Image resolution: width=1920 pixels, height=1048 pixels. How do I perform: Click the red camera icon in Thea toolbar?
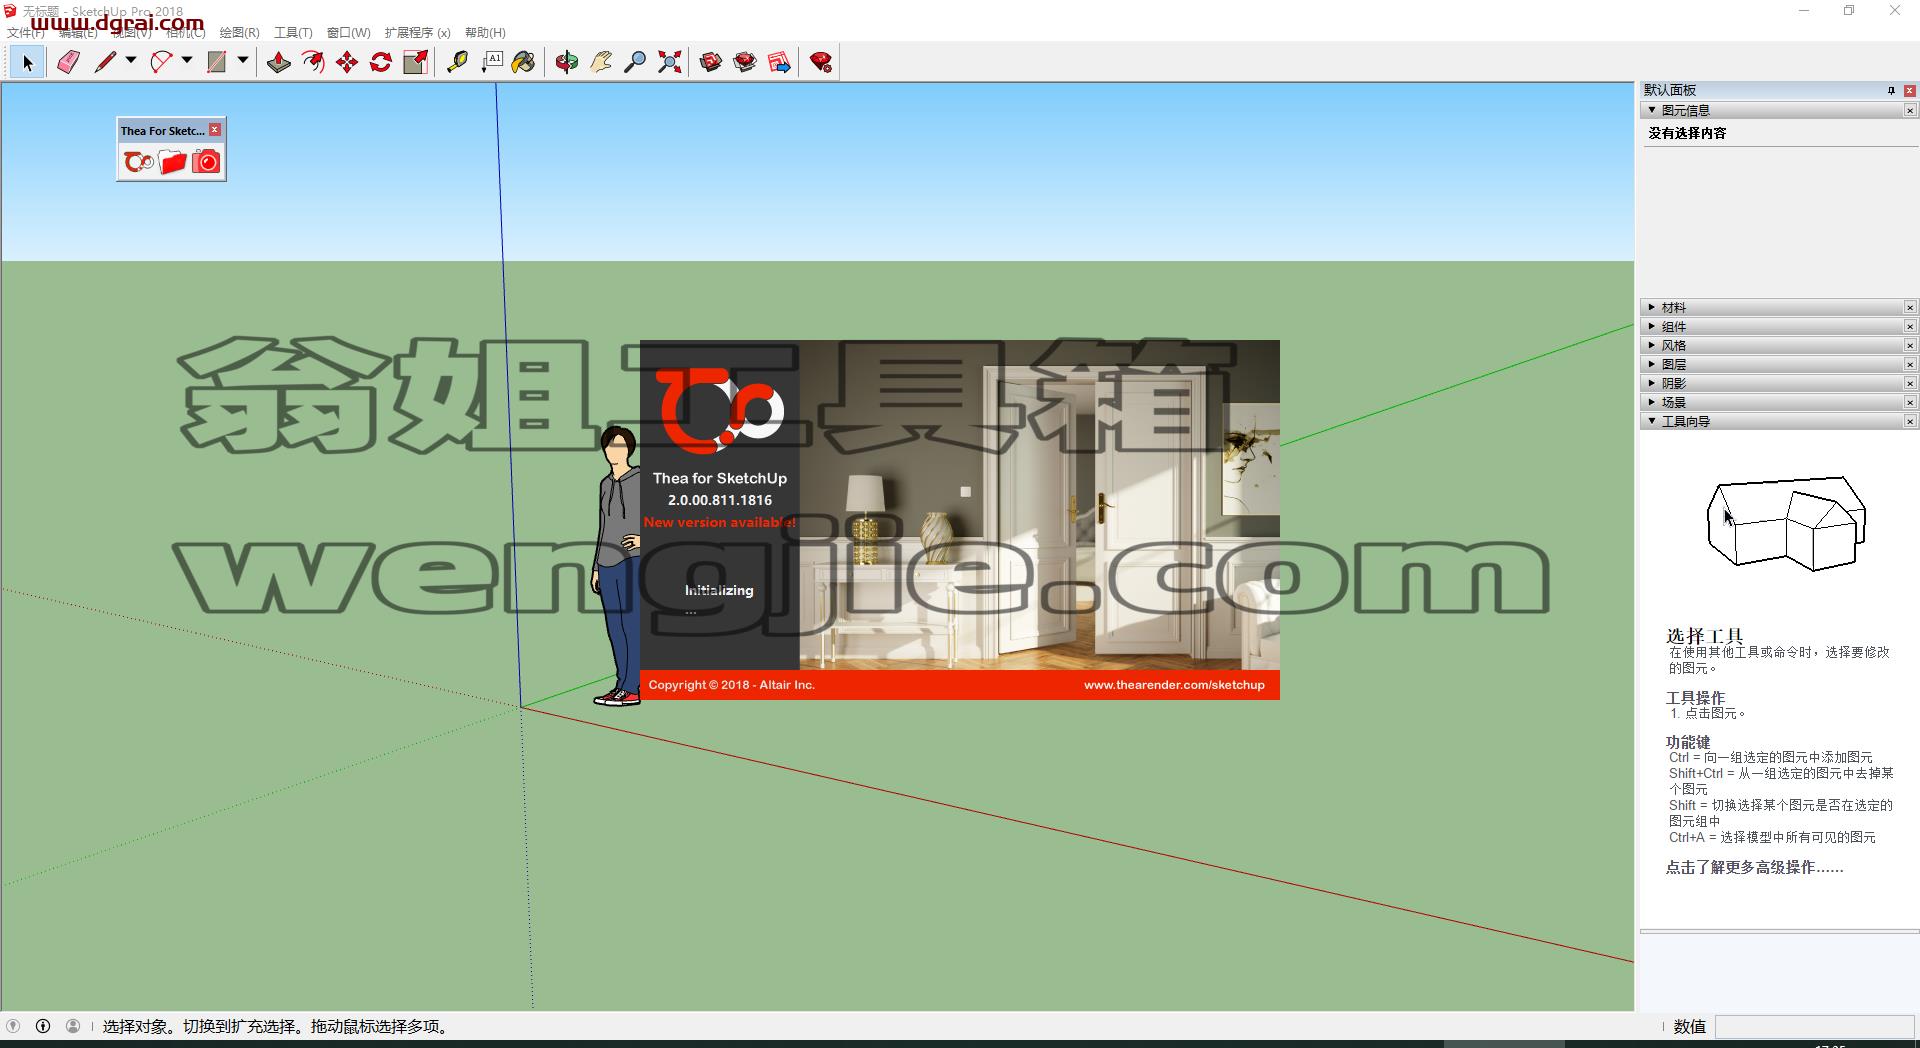pos(206,161)
